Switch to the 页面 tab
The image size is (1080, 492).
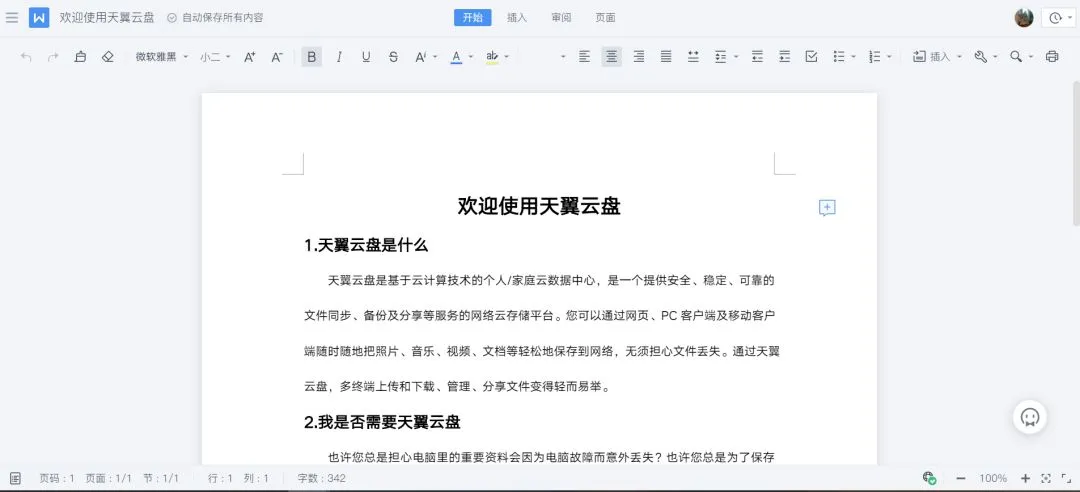(x=605, y=18)
